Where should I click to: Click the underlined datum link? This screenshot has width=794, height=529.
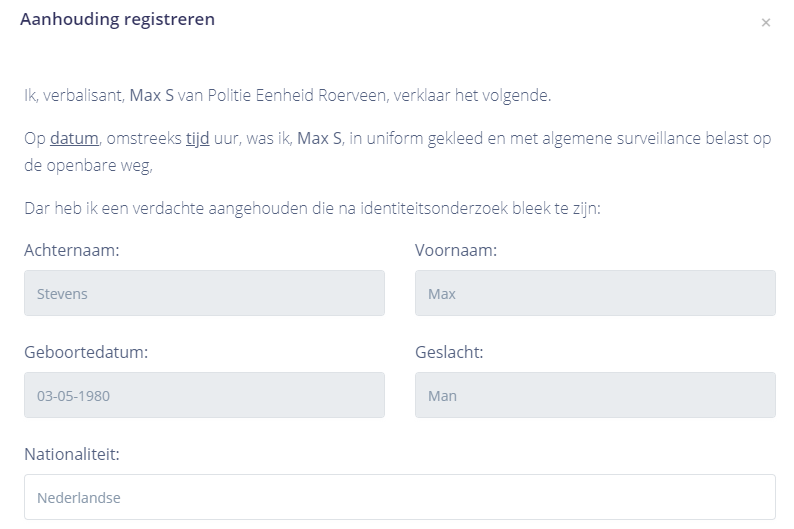(x=74, y=138)
